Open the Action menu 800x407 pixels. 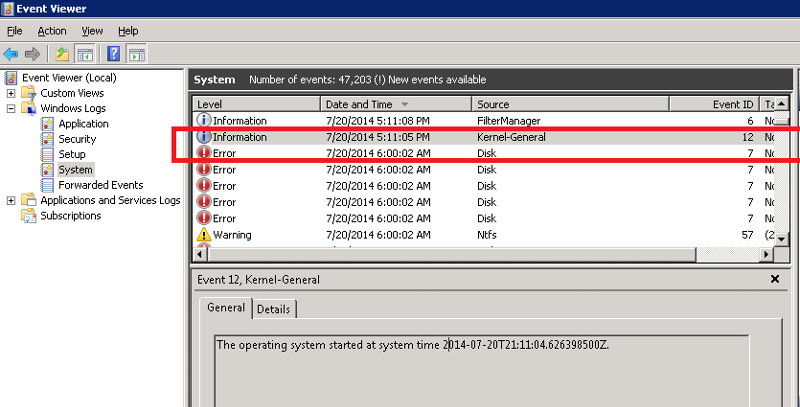tap(52, 31)
